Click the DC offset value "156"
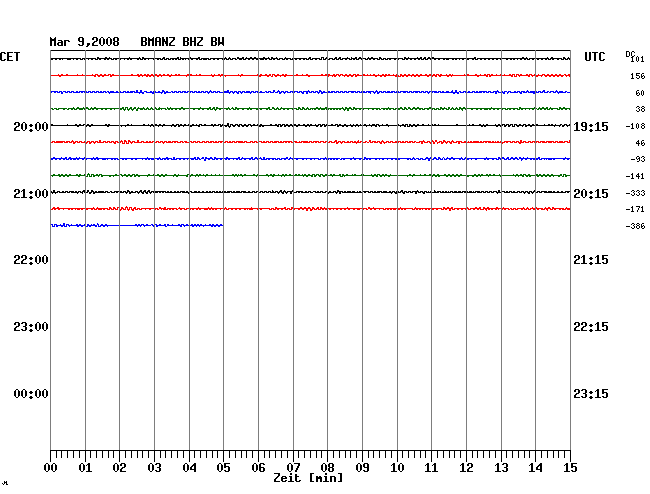This screenshot has height=494, width=650. (638, 76)
